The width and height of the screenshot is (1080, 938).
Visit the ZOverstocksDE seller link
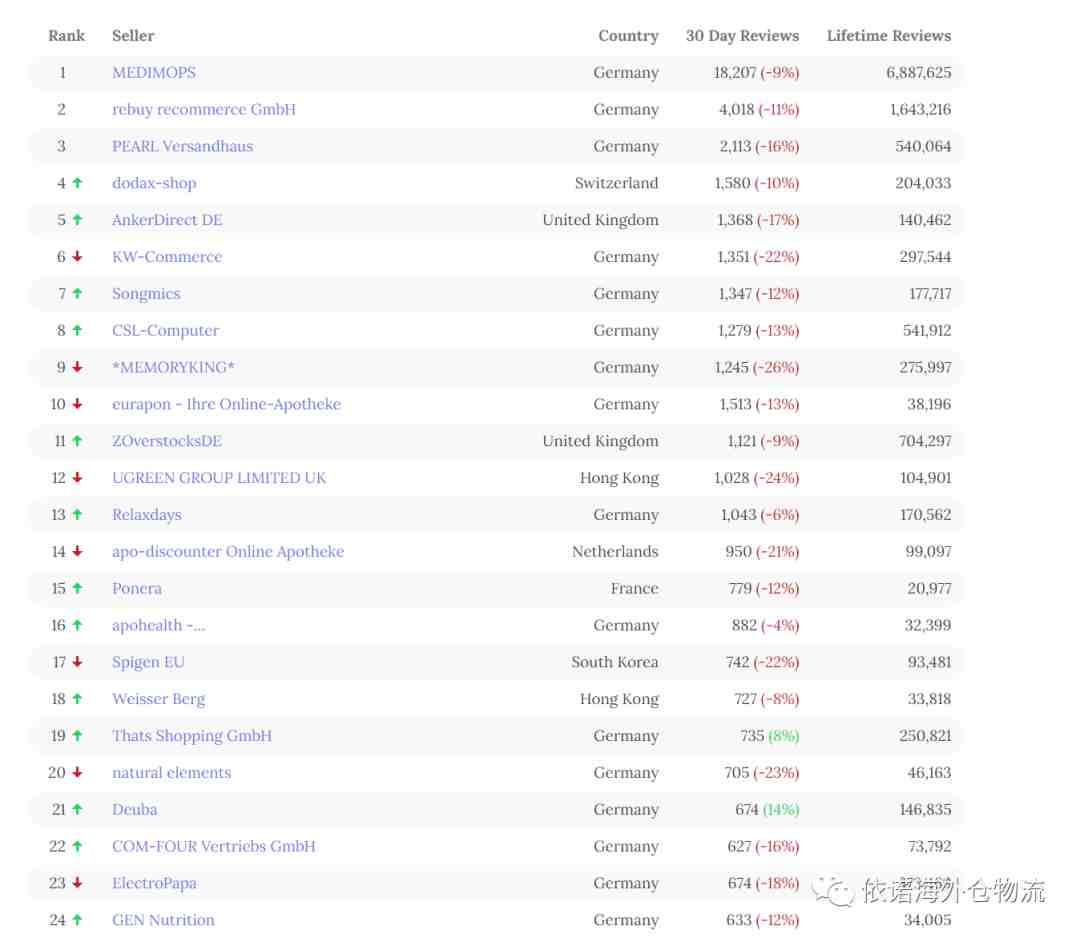(x=167, y=441)
